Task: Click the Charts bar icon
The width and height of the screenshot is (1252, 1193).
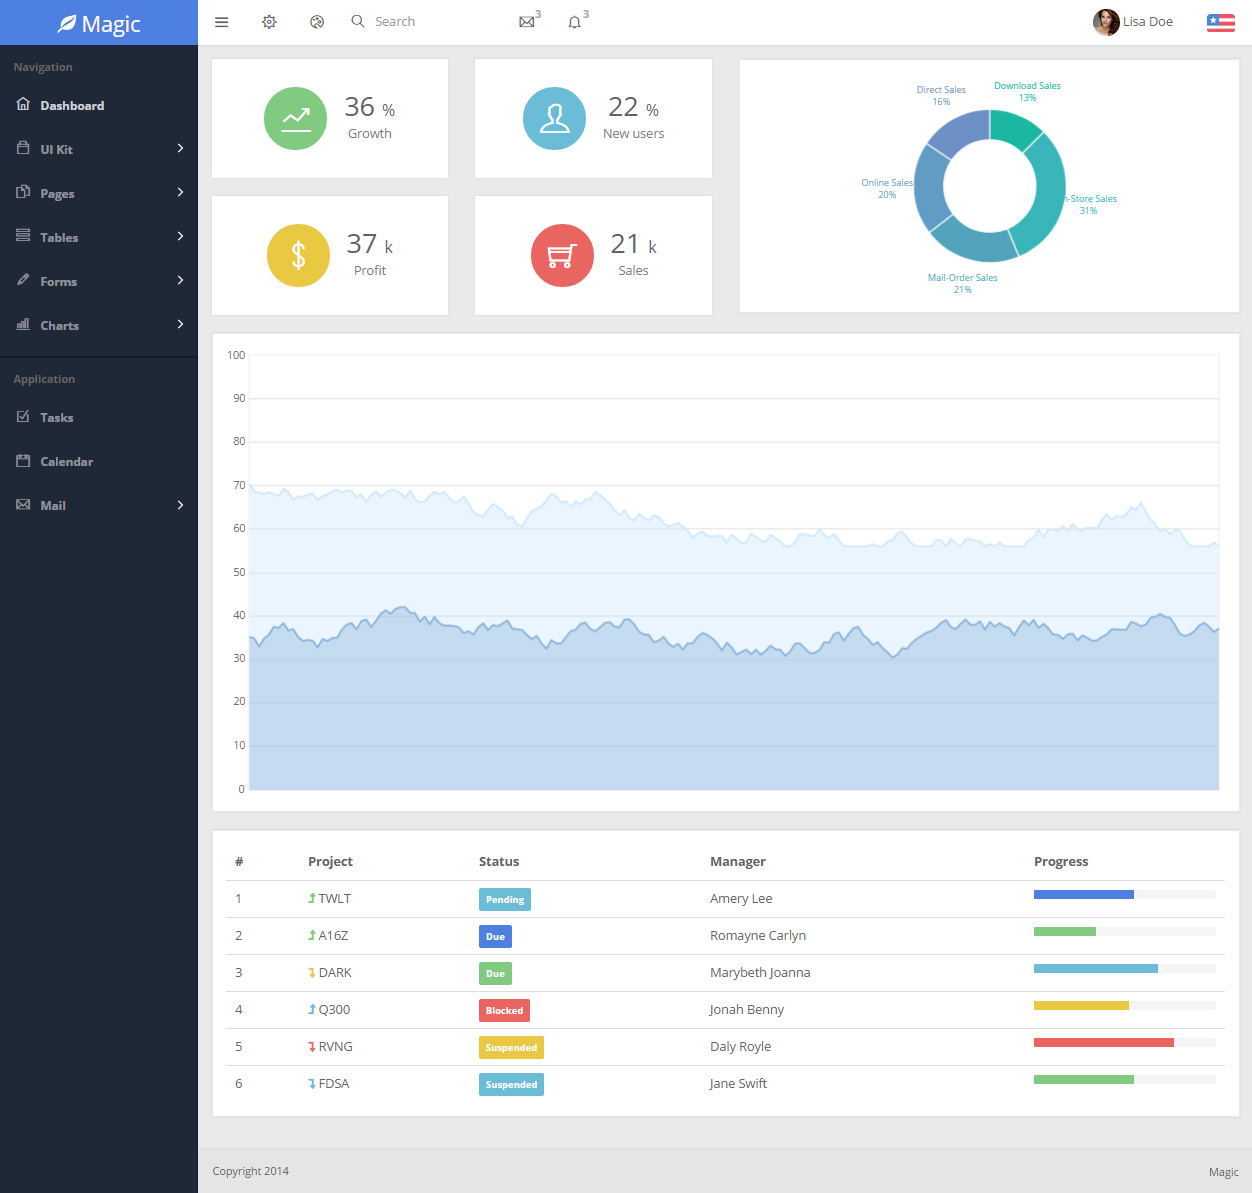Action: 23,324
